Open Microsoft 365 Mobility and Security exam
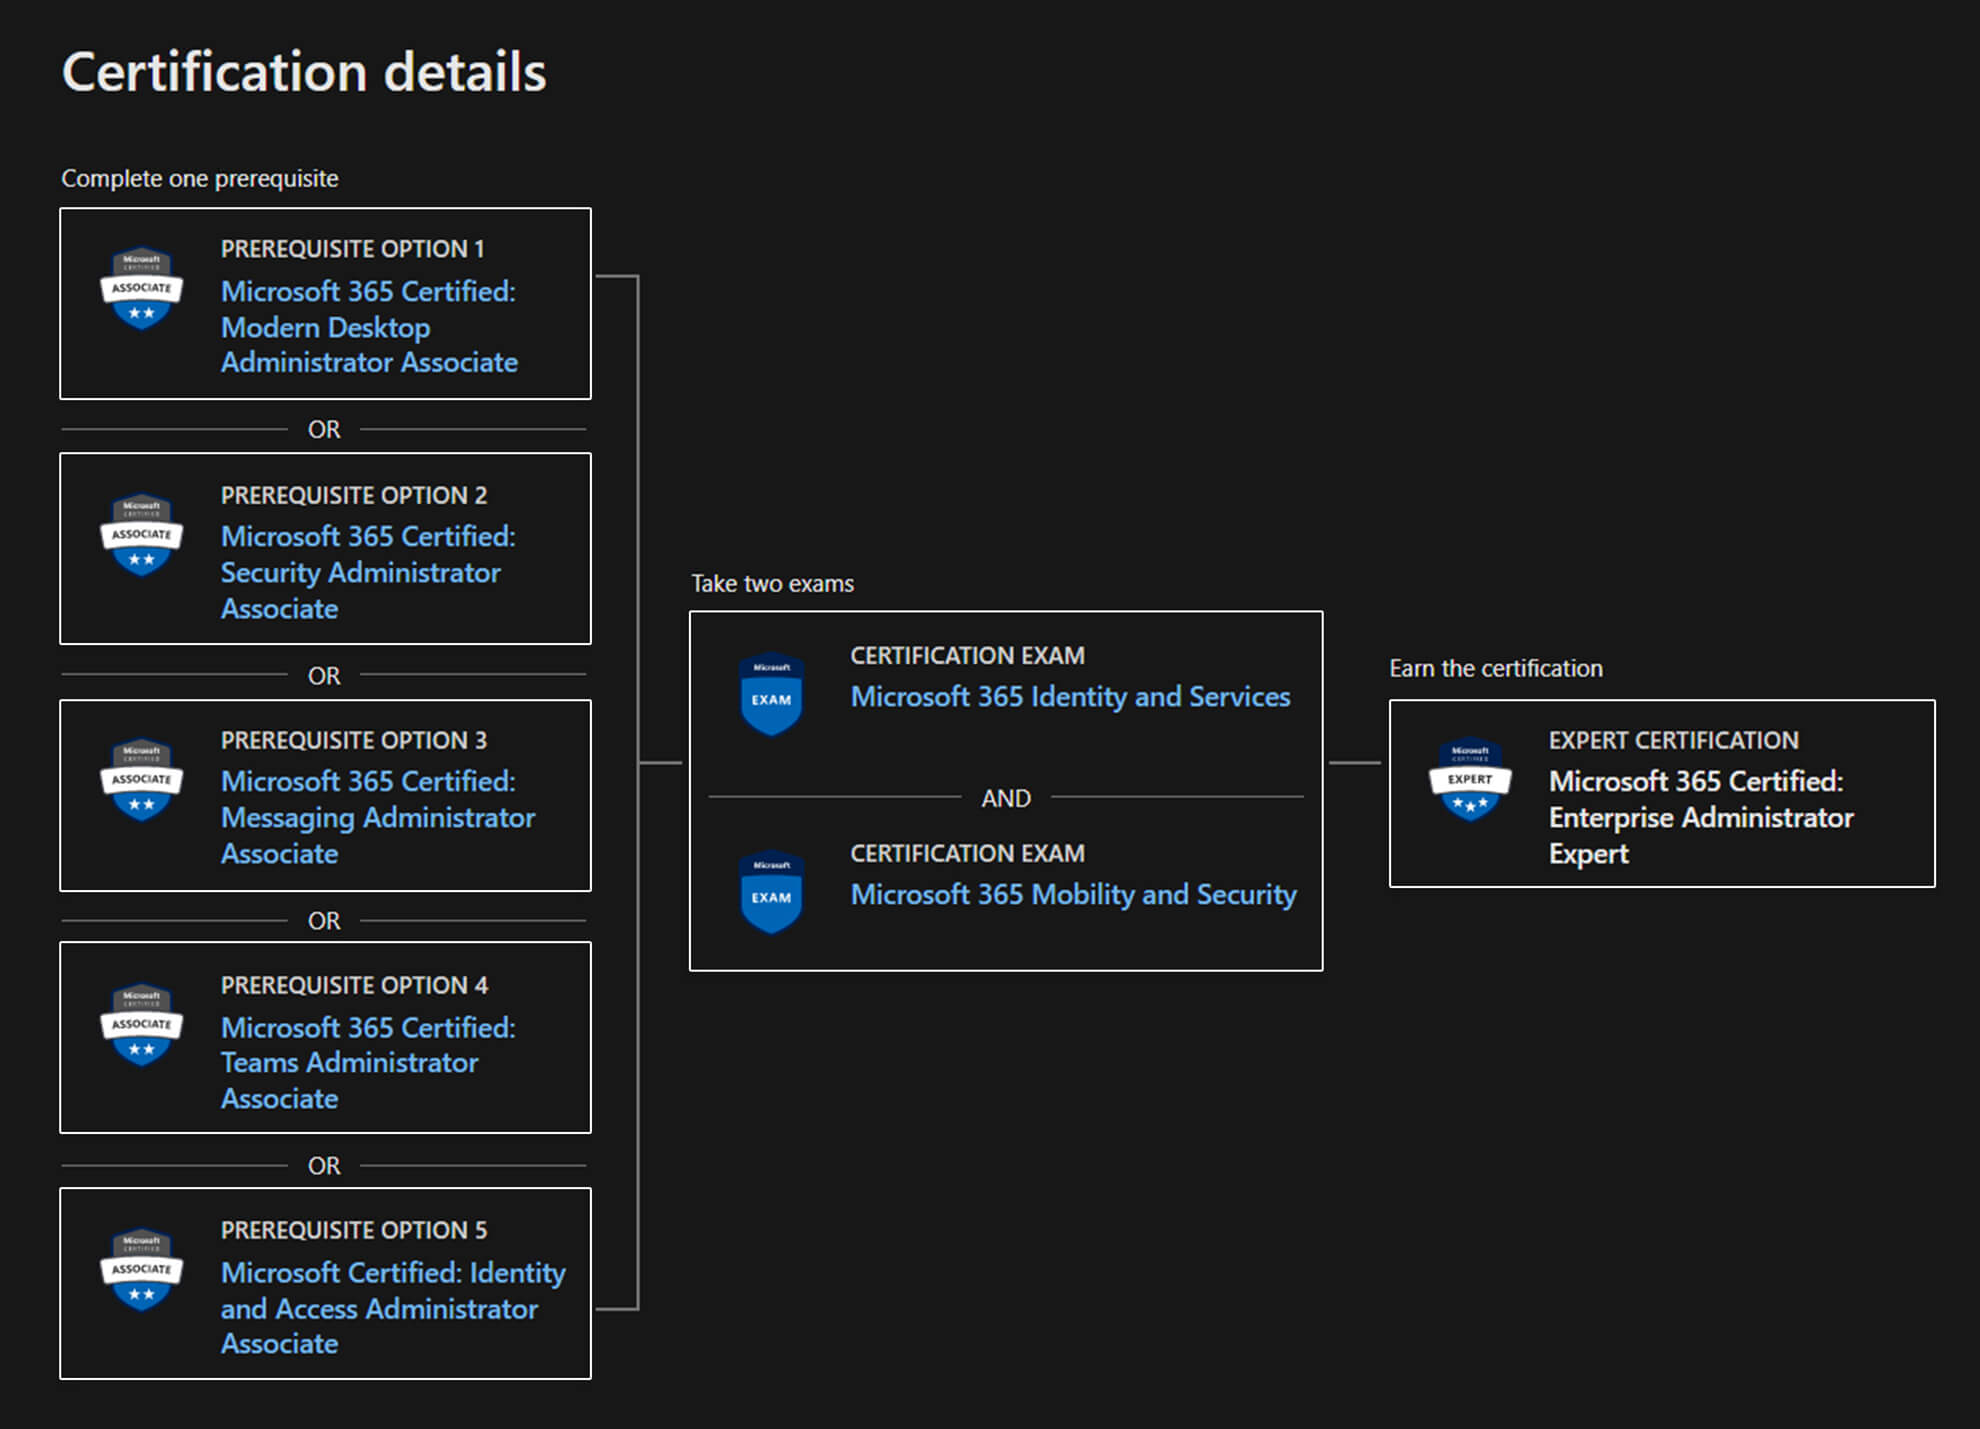The width and height of the screenshot is (1980, 1429). pos(1073,894)
